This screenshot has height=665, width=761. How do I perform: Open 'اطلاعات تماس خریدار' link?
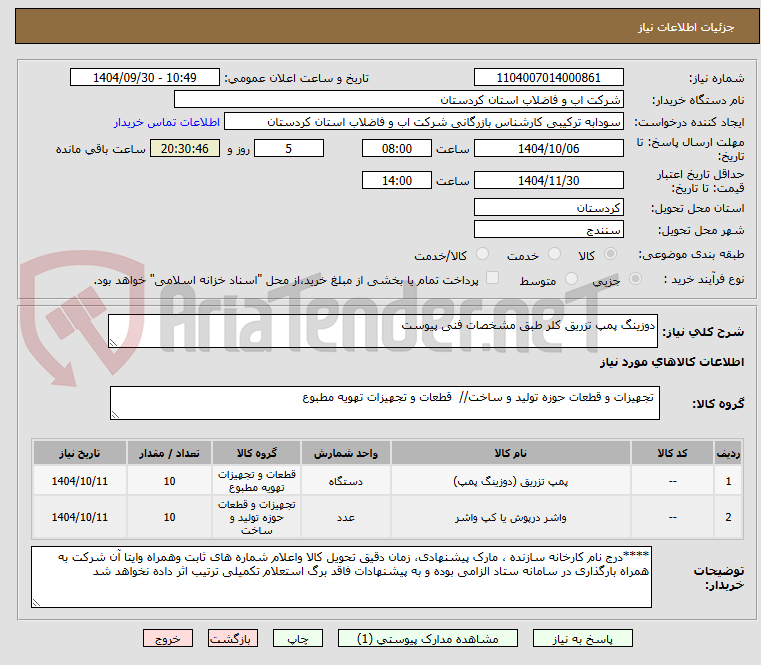167,122
